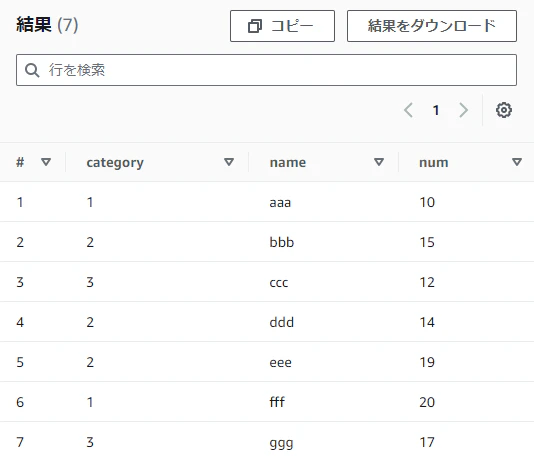Go to next page chevron

coord(464,110)
